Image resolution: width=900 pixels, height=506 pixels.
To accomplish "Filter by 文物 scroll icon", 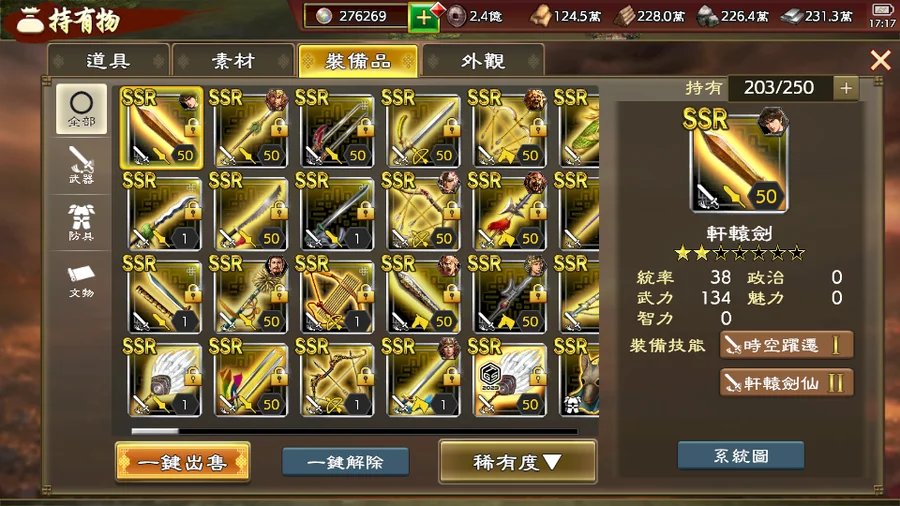I will point(81,279).
